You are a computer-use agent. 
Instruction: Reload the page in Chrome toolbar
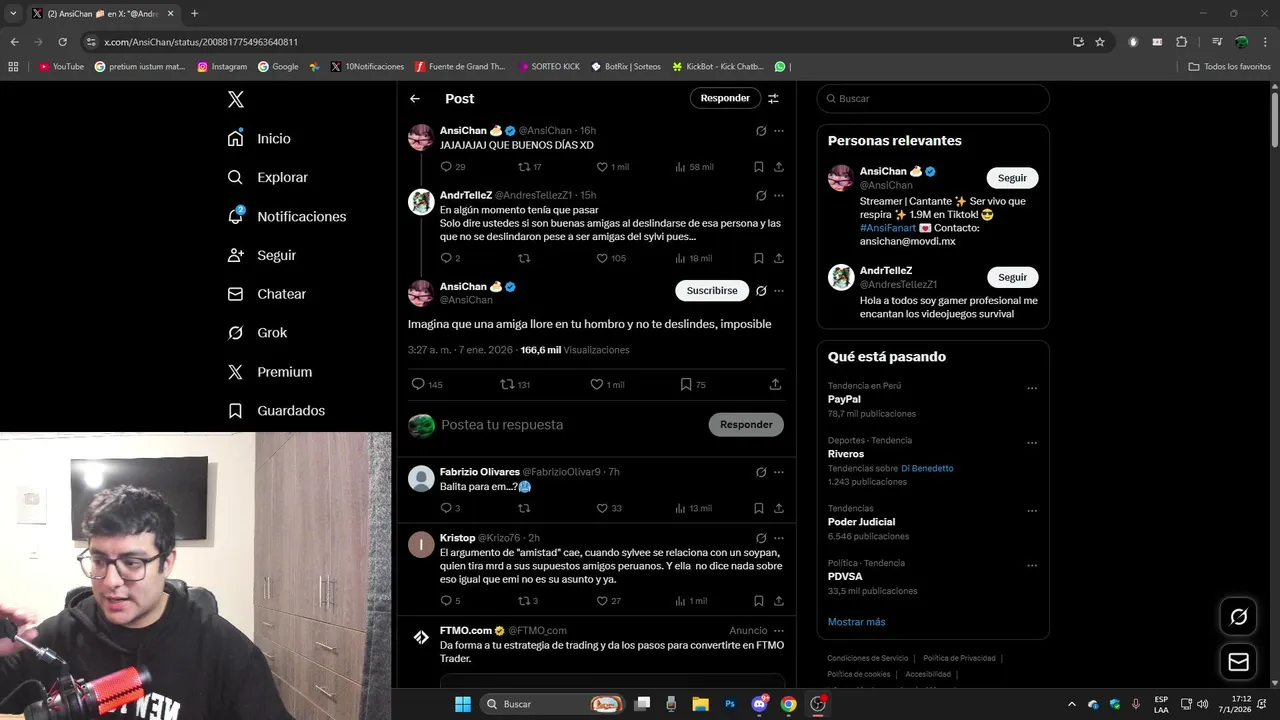62,42
